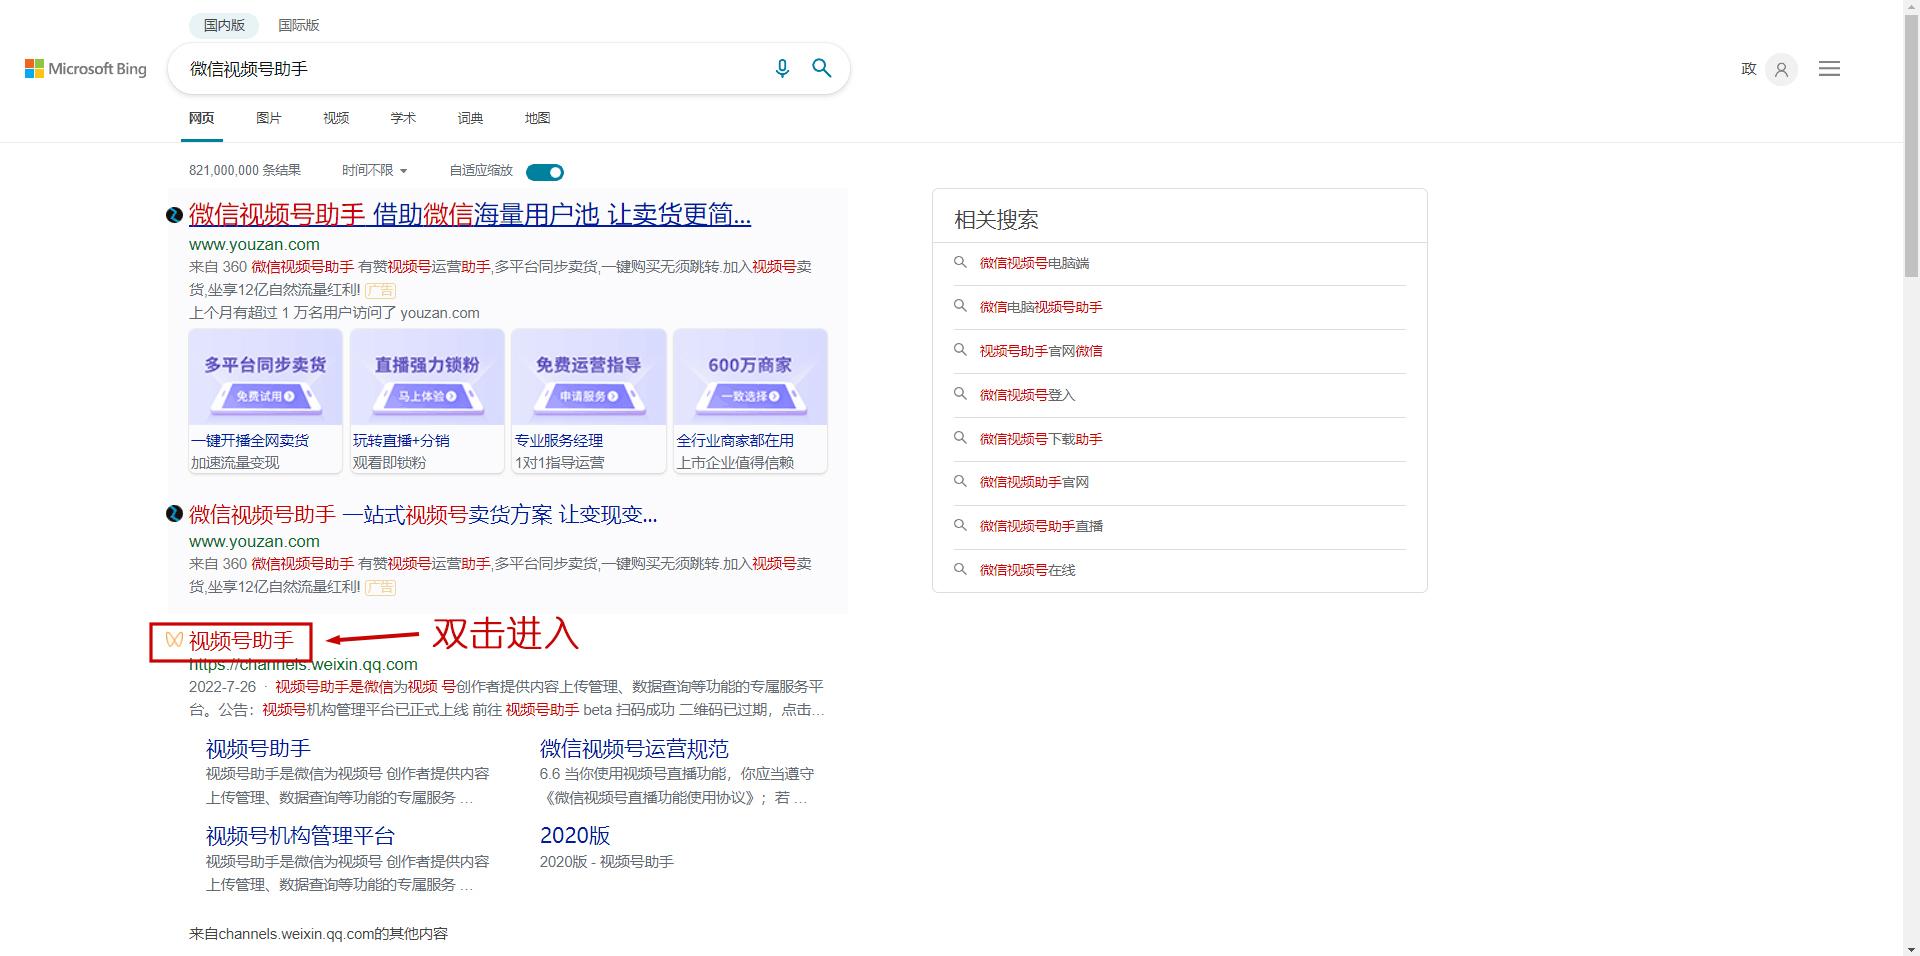This screenshot has width=1920, height=956.
Task: Select the 地图 tab
Action: tap(537, 118)
